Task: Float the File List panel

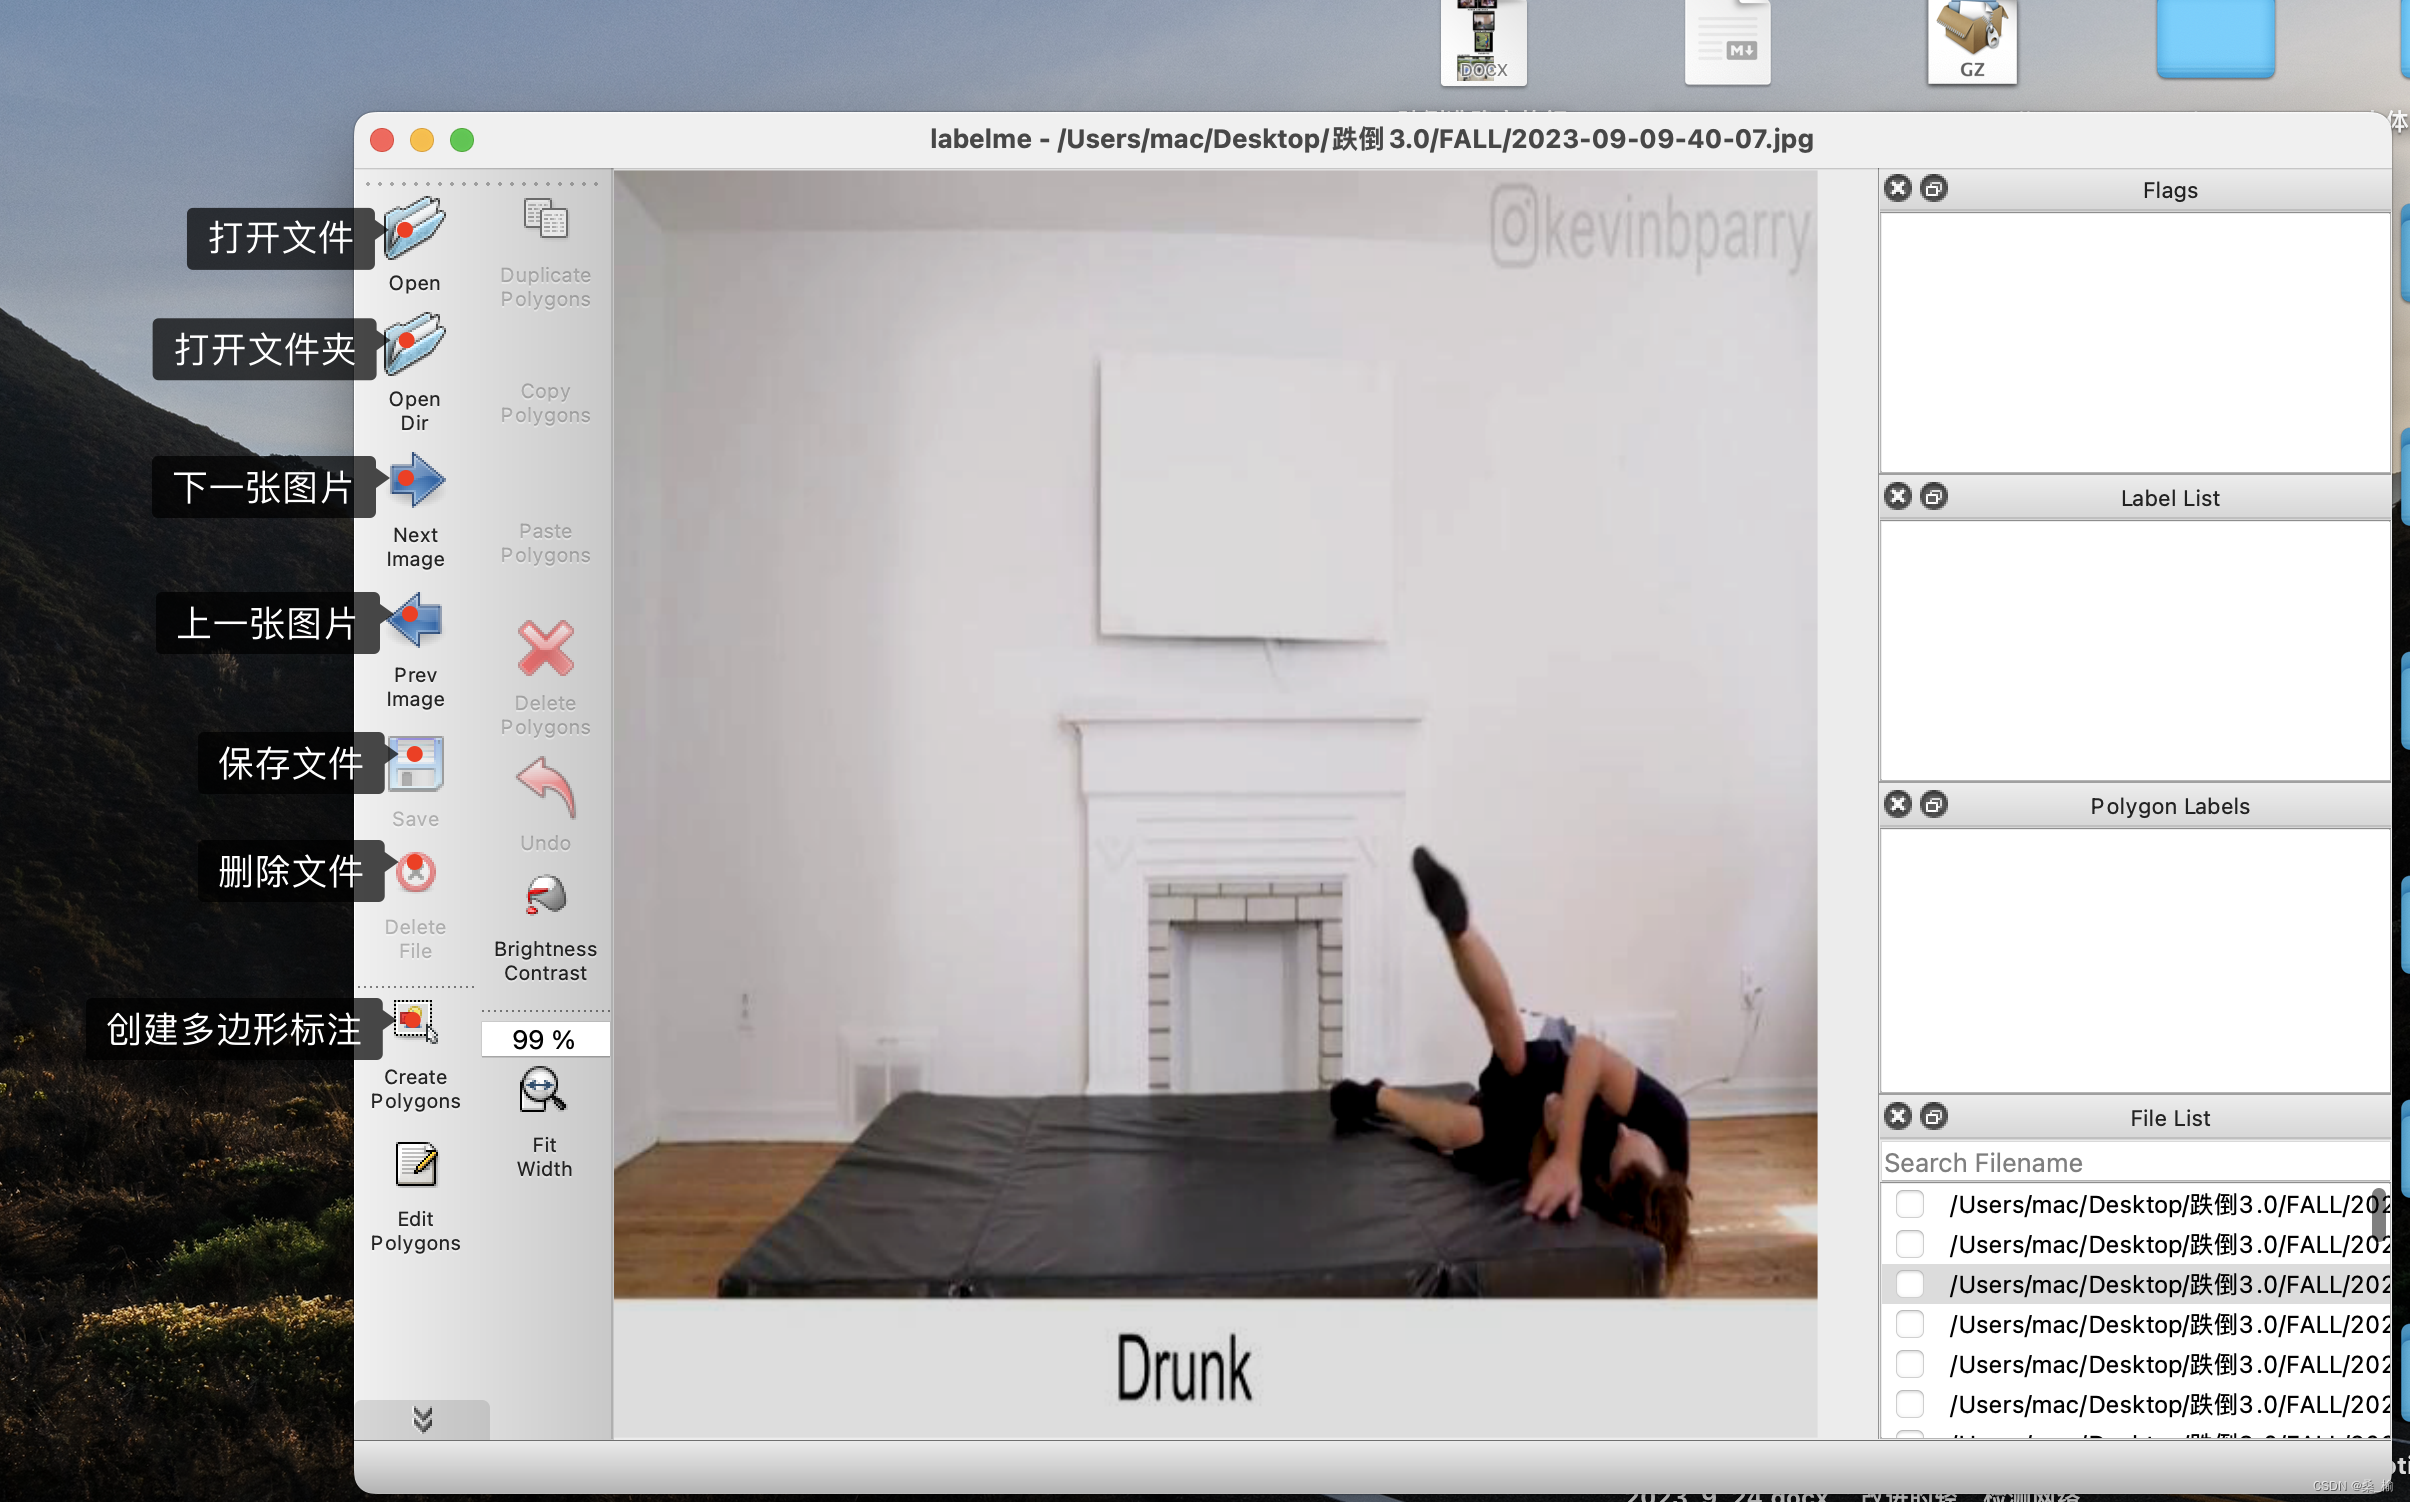Action: click(1934, 1116)
